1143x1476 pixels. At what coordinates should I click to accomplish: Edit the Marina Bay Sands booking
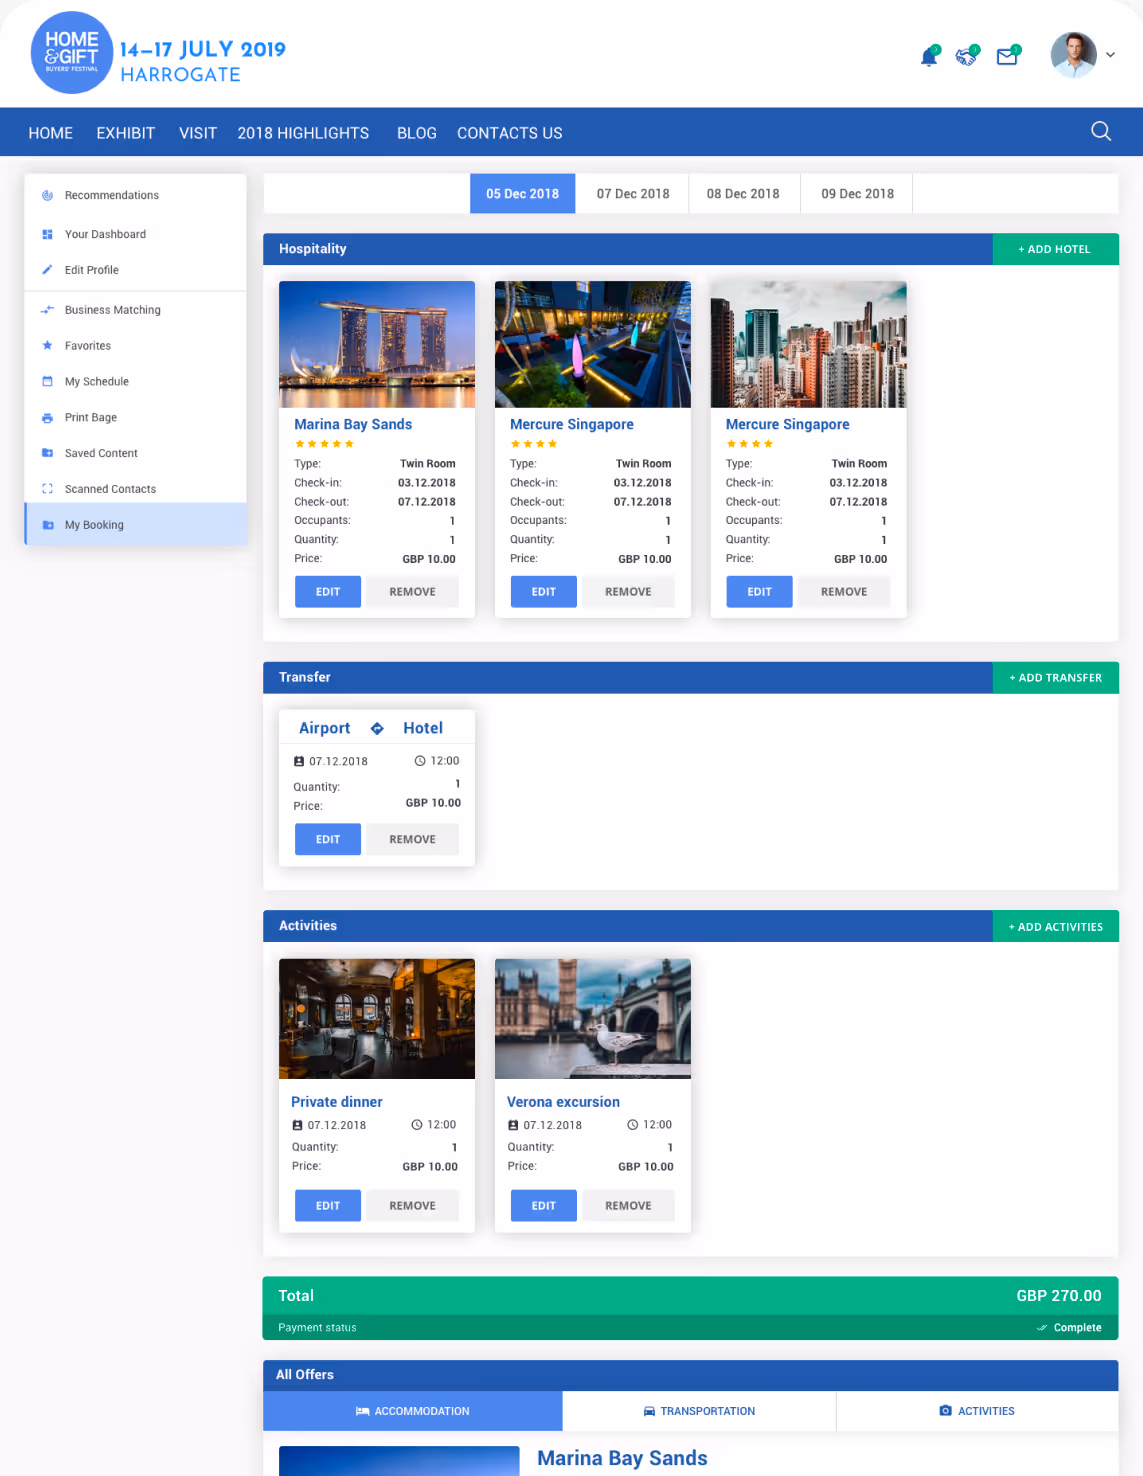tap(328, 592)
